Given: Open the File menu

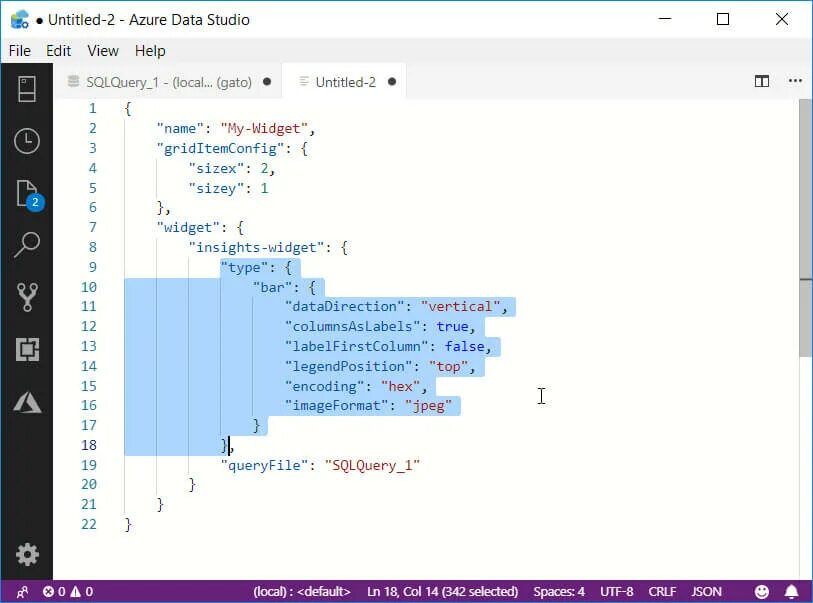Looking at the screenshot, I should pos(20,51).
